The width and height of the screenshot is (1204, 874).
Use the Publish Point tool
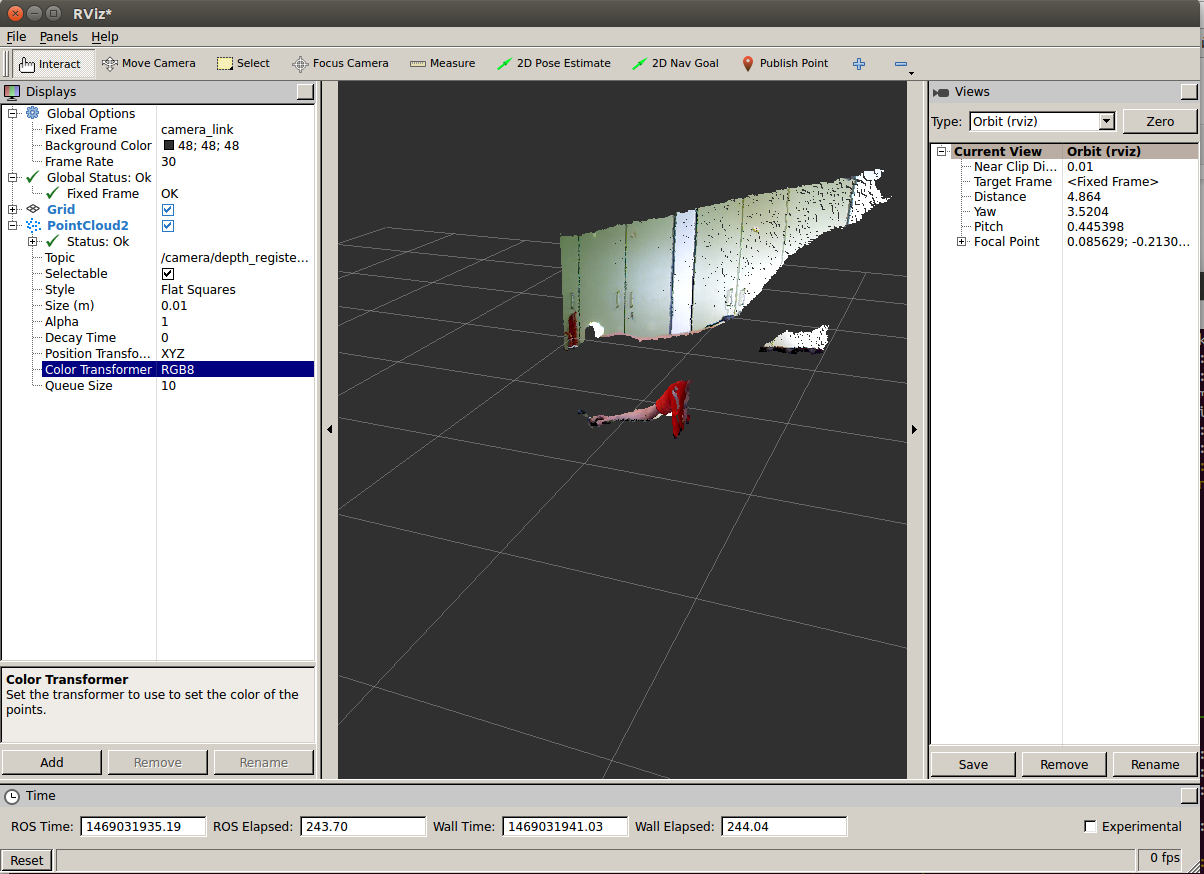pyautogui.click(x=785, y=63)
